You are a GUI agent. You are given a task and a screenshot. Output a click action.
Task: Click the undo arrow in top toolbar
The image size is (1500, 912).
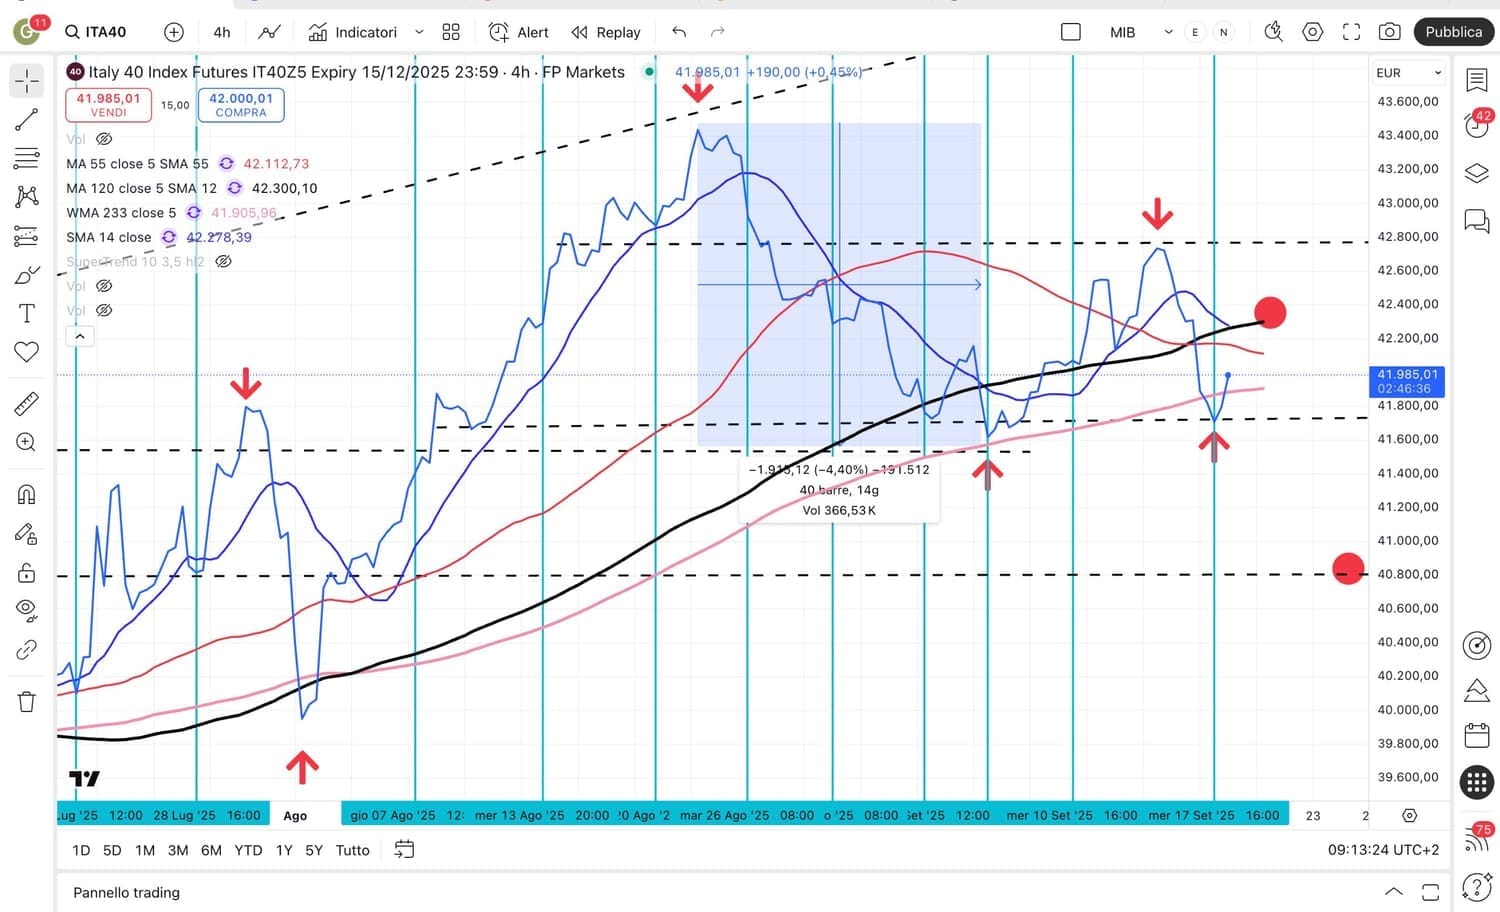(x=679, y=32)
